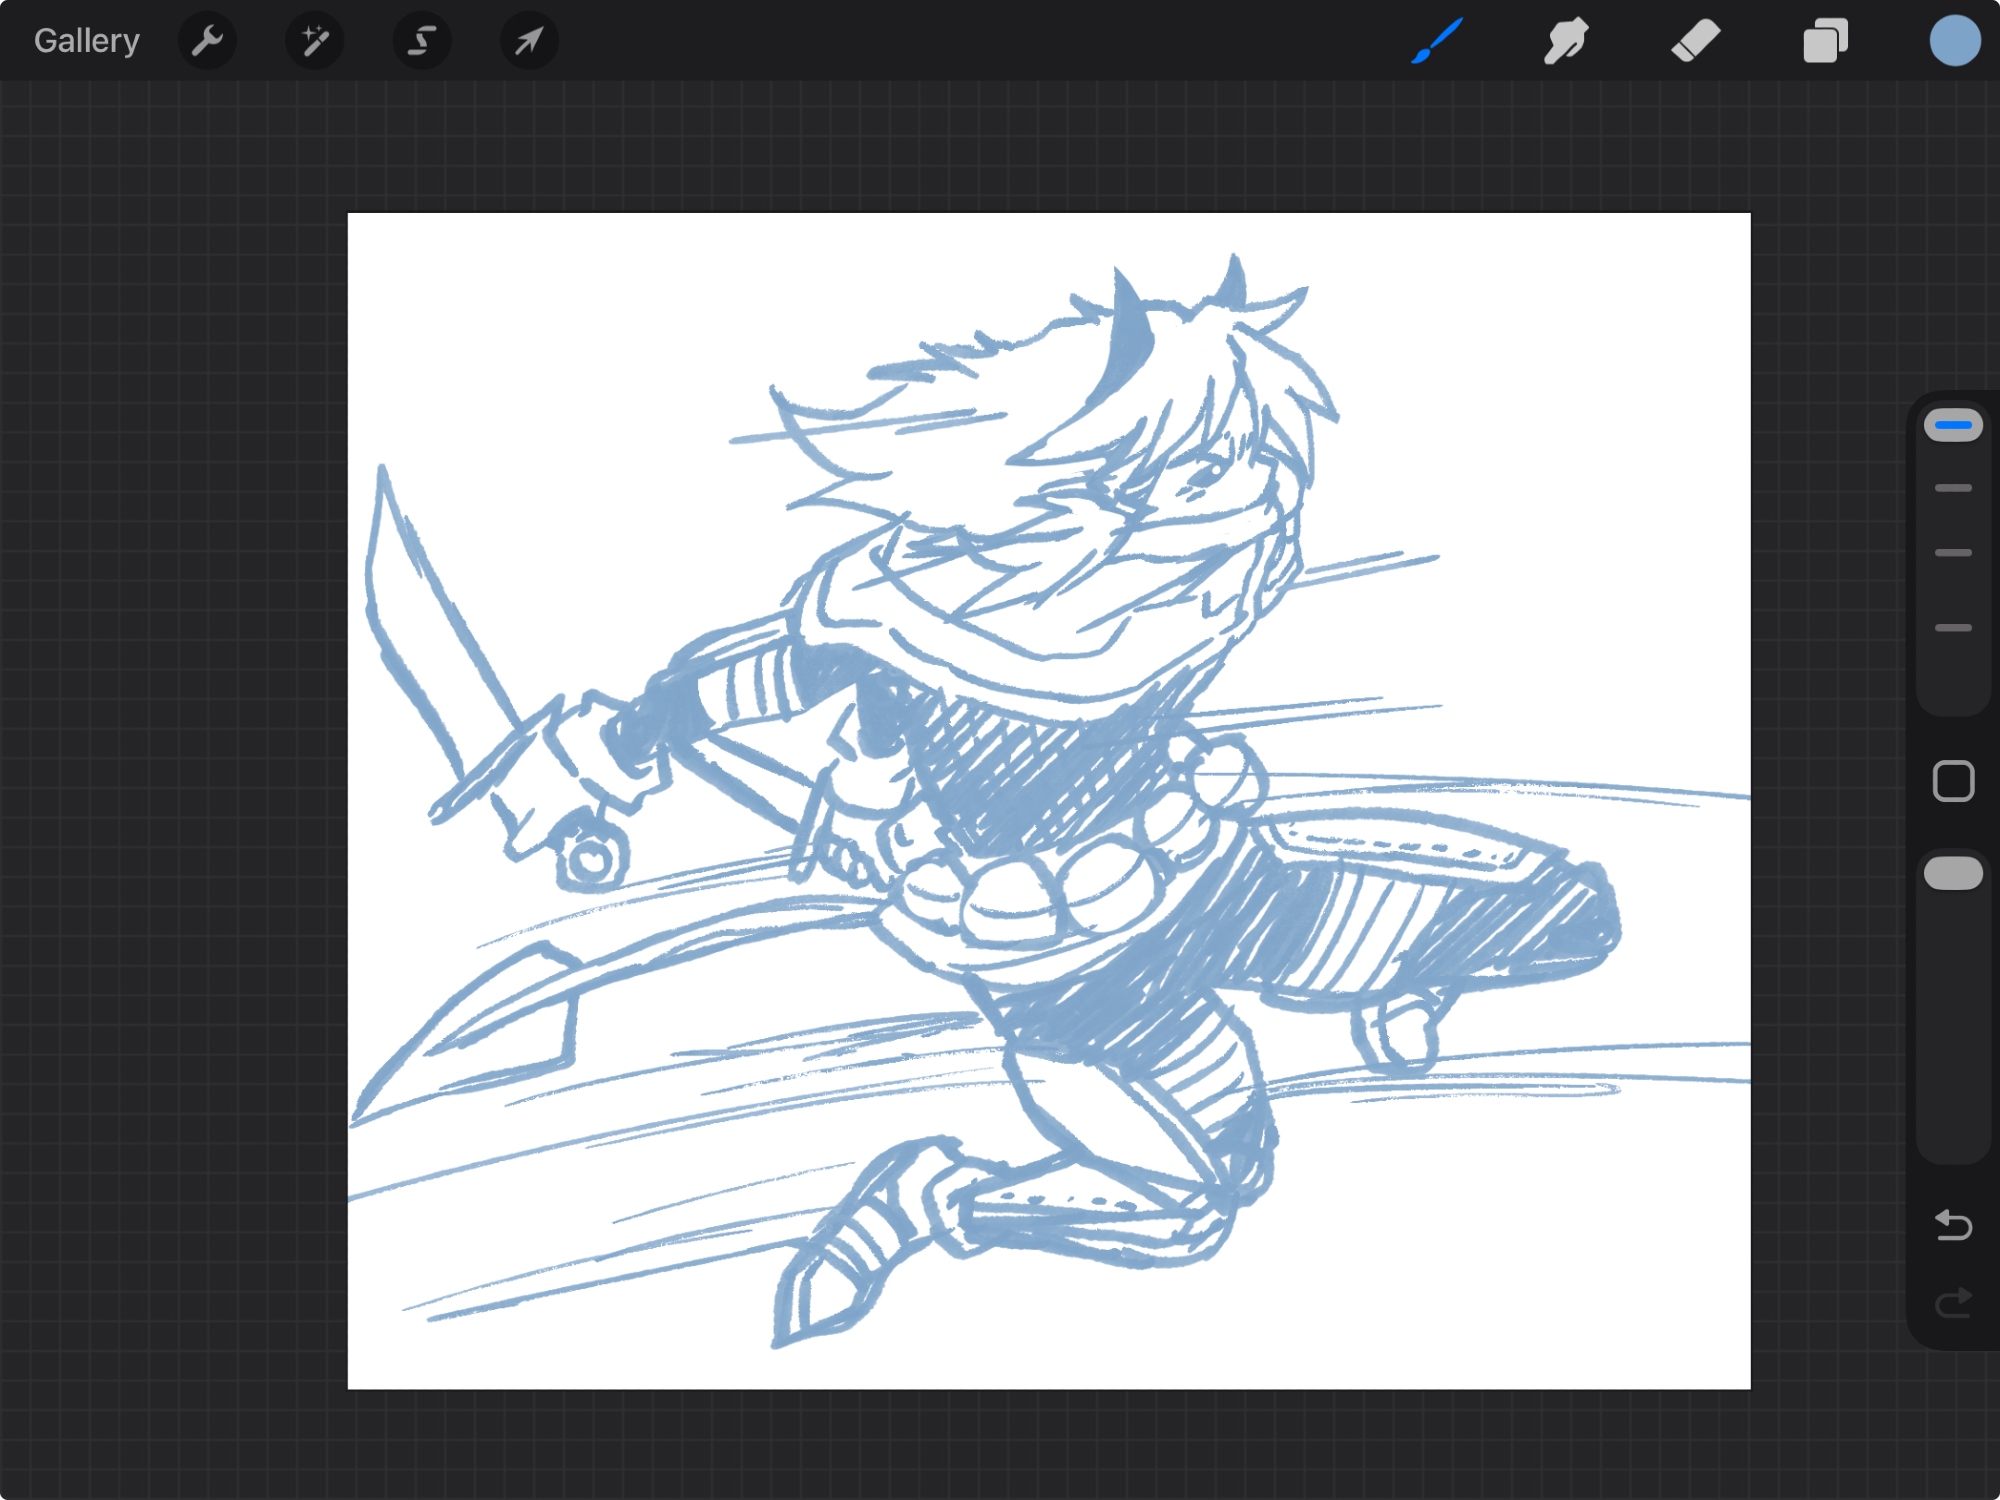The image size is (2000, 1500).
Task: Activate the Selection S-shaped tool
Action: [x=422, y=41]
